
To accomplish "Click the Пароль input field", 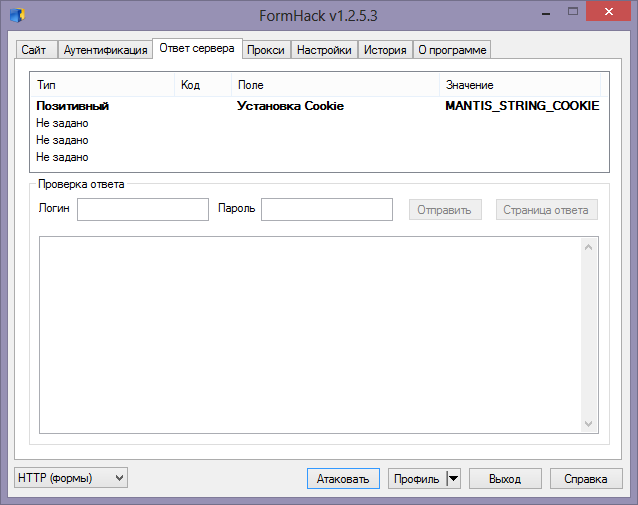I will click(x=327, y=209).
